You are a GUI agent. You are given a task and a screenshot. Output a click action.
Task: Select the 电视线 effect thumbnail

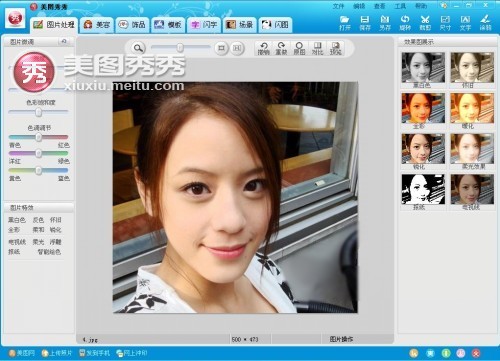(472, 189)
